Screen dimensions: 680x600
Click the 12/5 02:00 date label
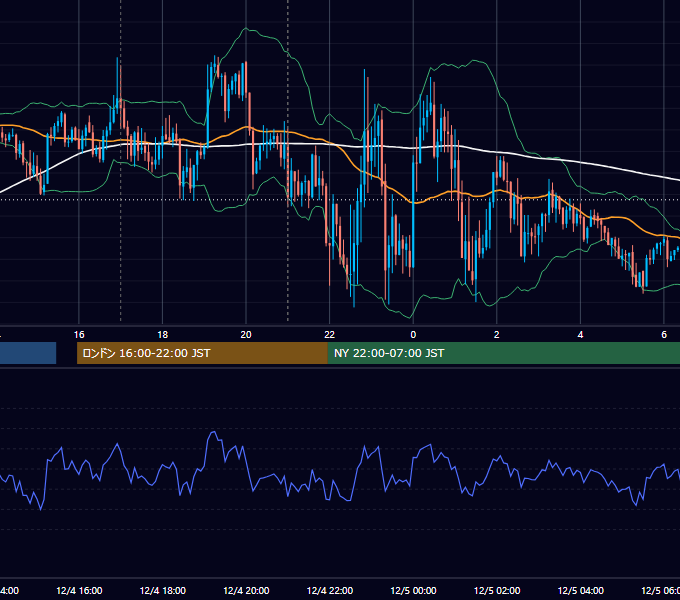point(497,591)
